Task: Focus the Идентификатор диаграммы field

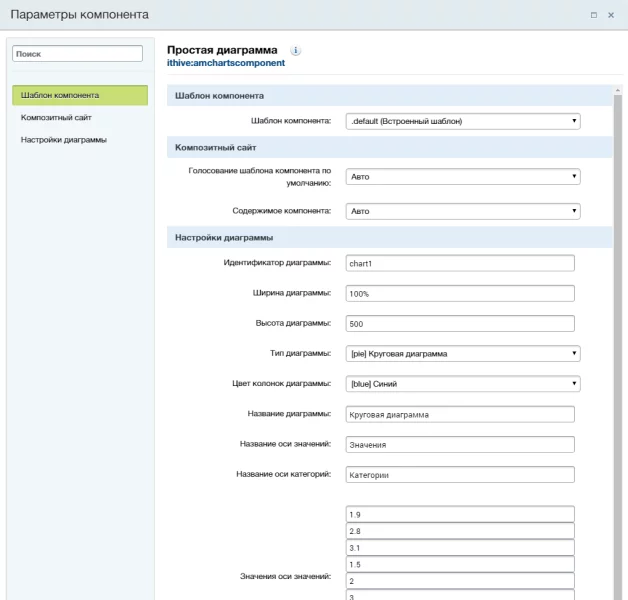Action: (x=460, y=263)
